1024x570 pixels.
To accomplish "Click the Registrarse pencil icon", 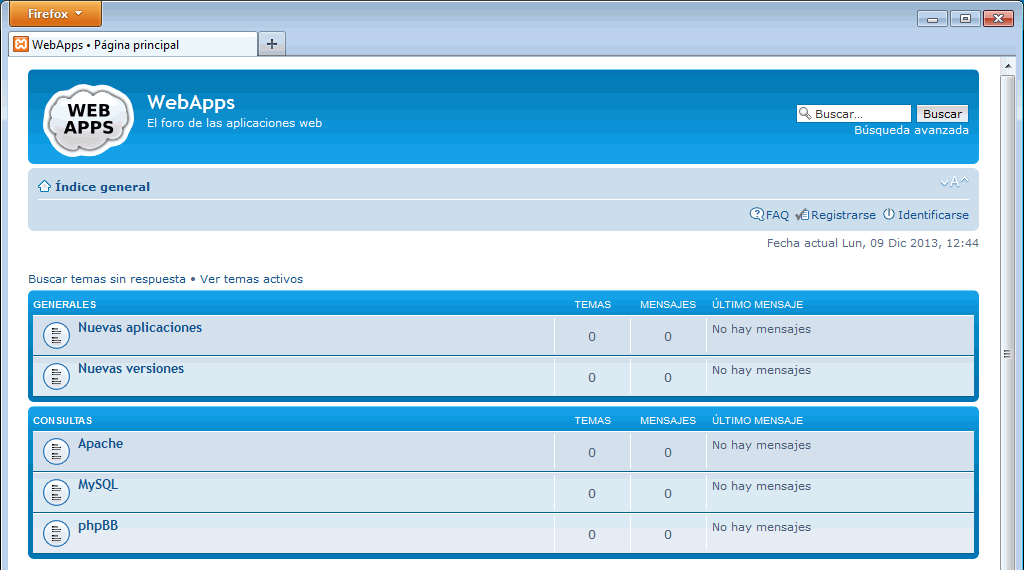I will tap(802, 215).
